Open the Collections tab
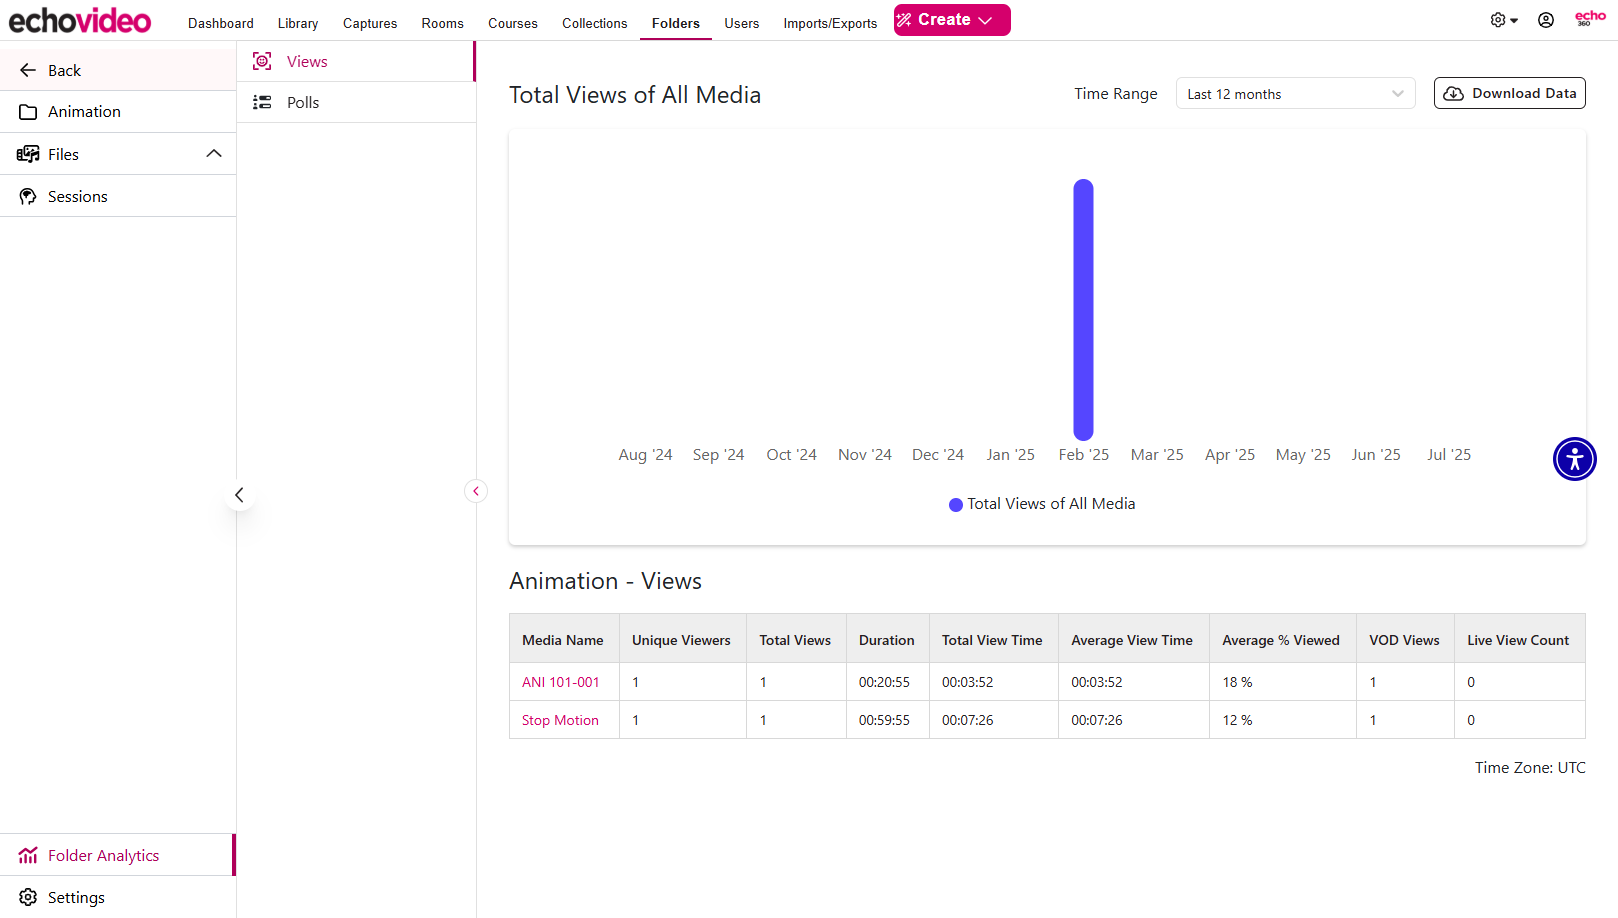Viewport: 1618px width, 918px height. click(x=595, y=23)
